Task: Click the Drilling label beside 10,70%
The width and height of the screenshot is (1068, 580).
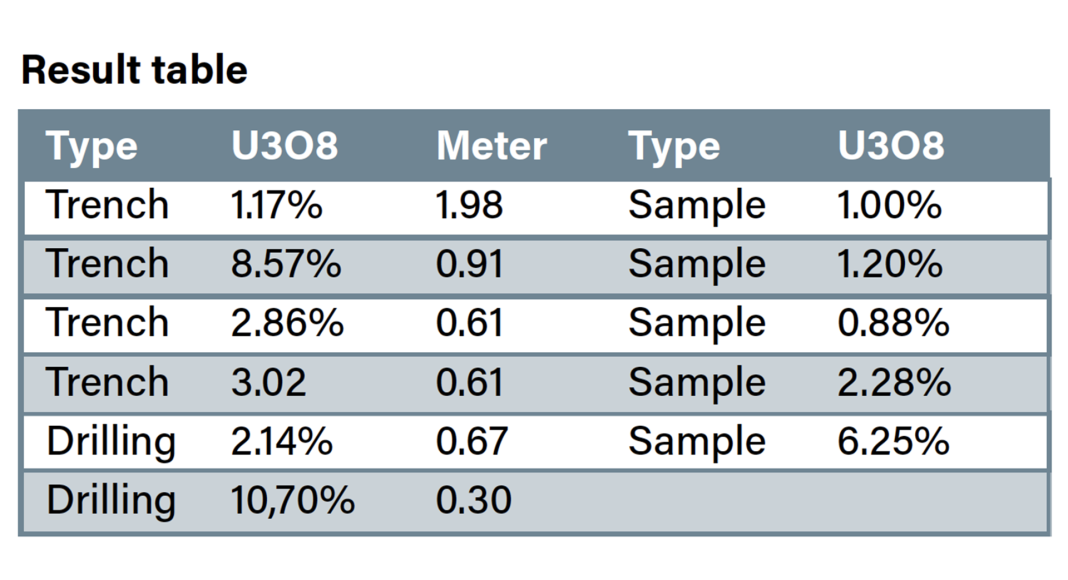Action: click(x=110, y=500)
